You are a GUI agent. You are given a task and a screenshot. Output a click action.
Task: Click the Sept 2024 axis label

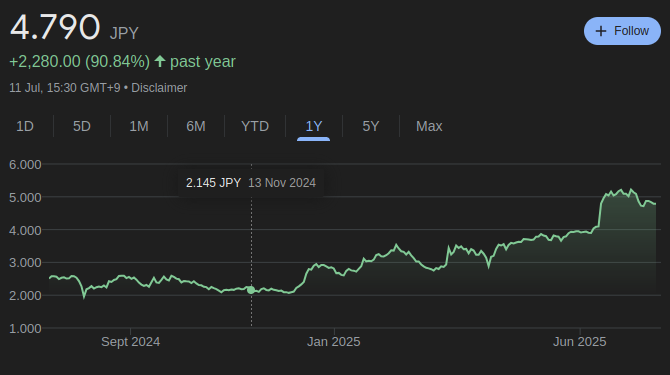[130, 342]
